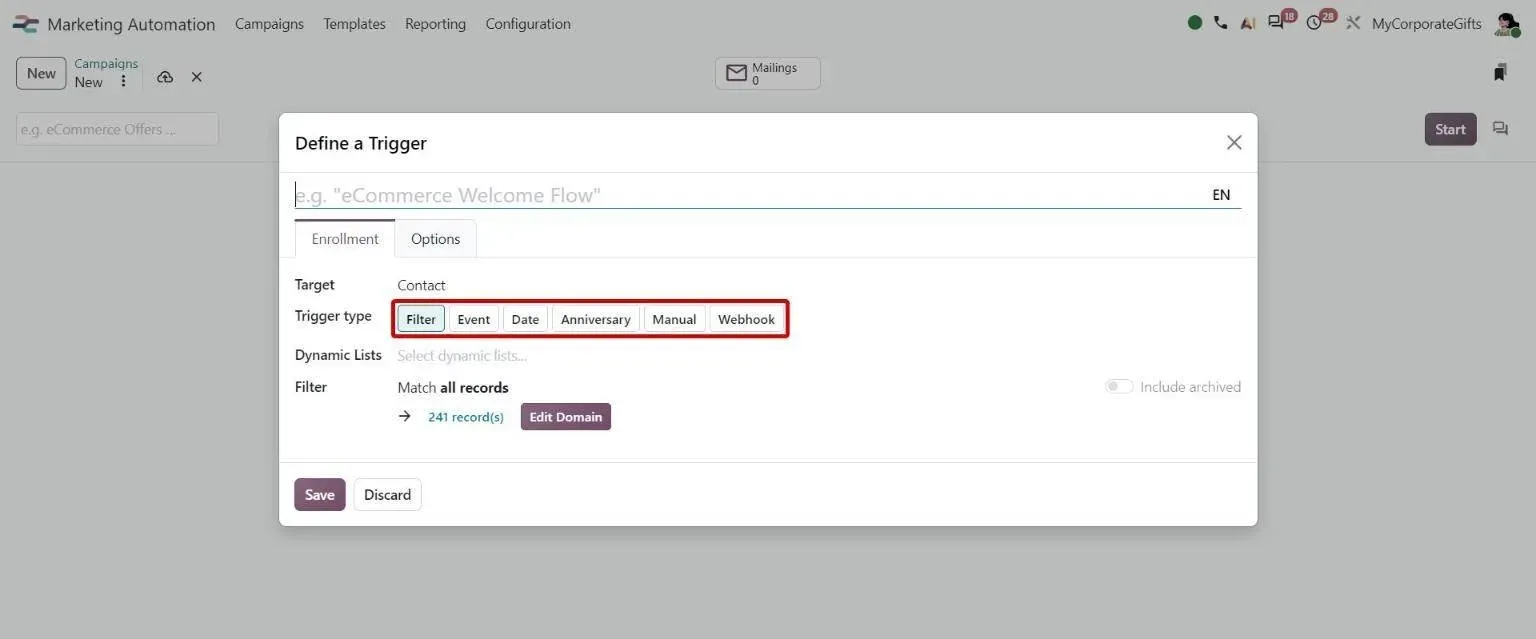Switch to the Options tab
Image resolution: width=1536 pixels, height=639 pixels.
click(436, 239)
